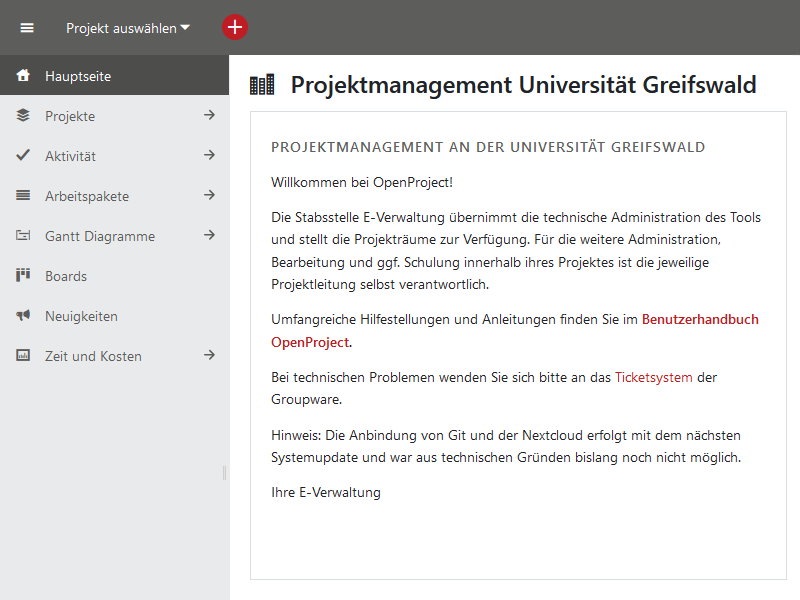The height and width of the screenshot is (600, 800).
Task: Click the layers icon beside Projekte
Action: coord(23,115)
